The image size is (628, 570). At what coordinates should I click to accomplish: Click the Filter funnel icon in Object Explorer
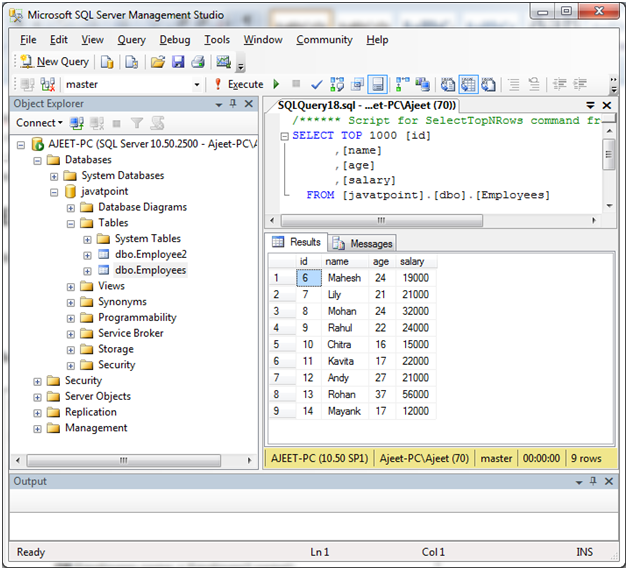137,123
